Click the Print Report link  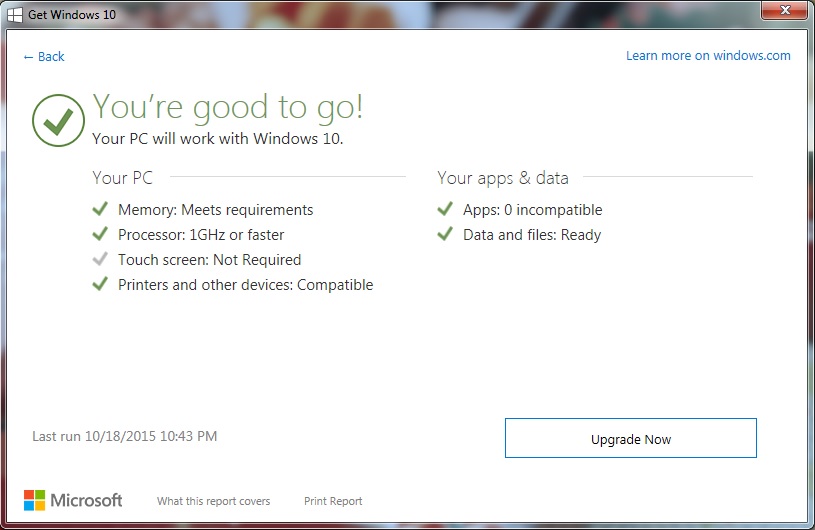(333, 501)
